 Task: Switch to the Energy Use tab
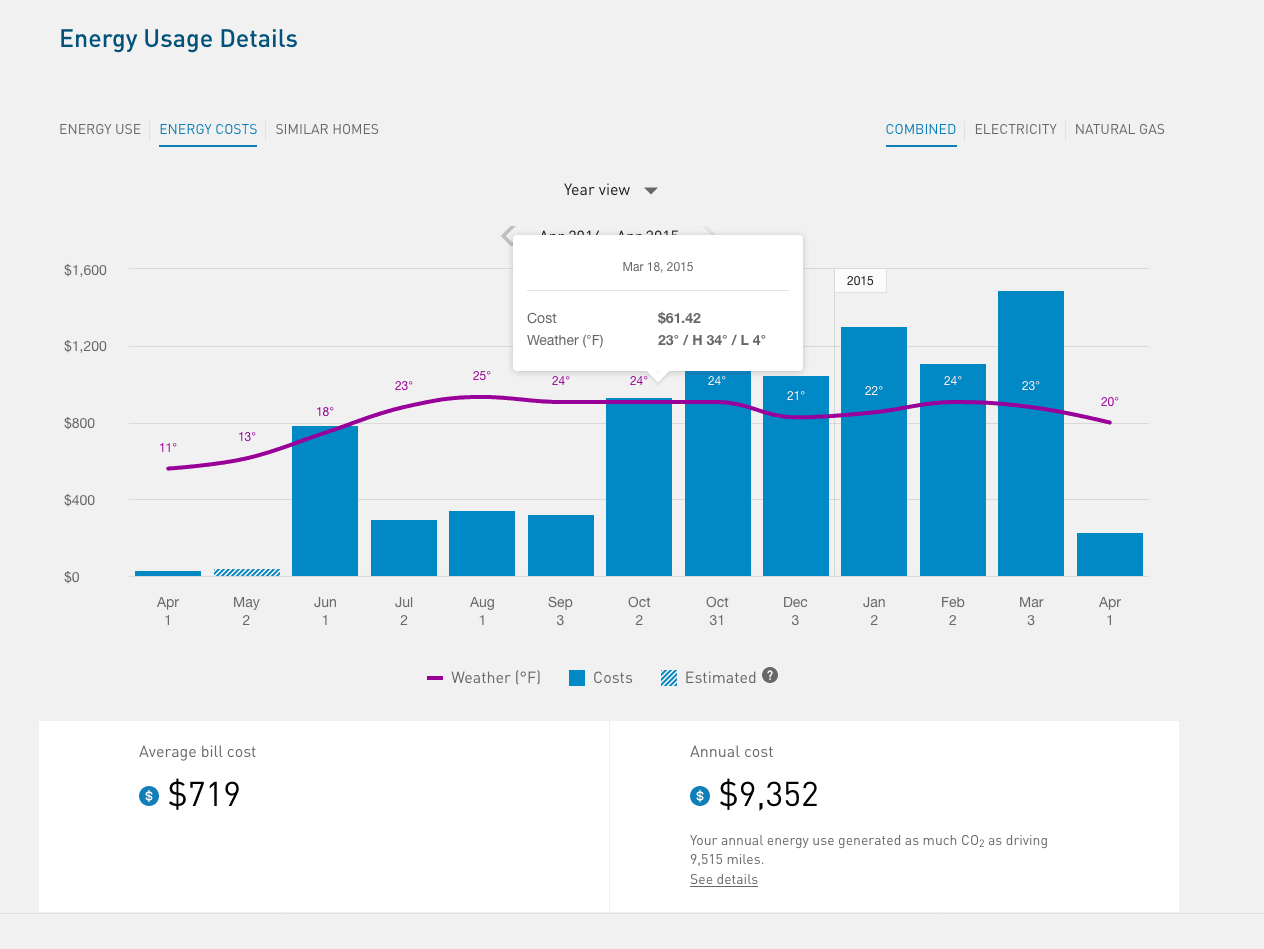click(100, 129)
